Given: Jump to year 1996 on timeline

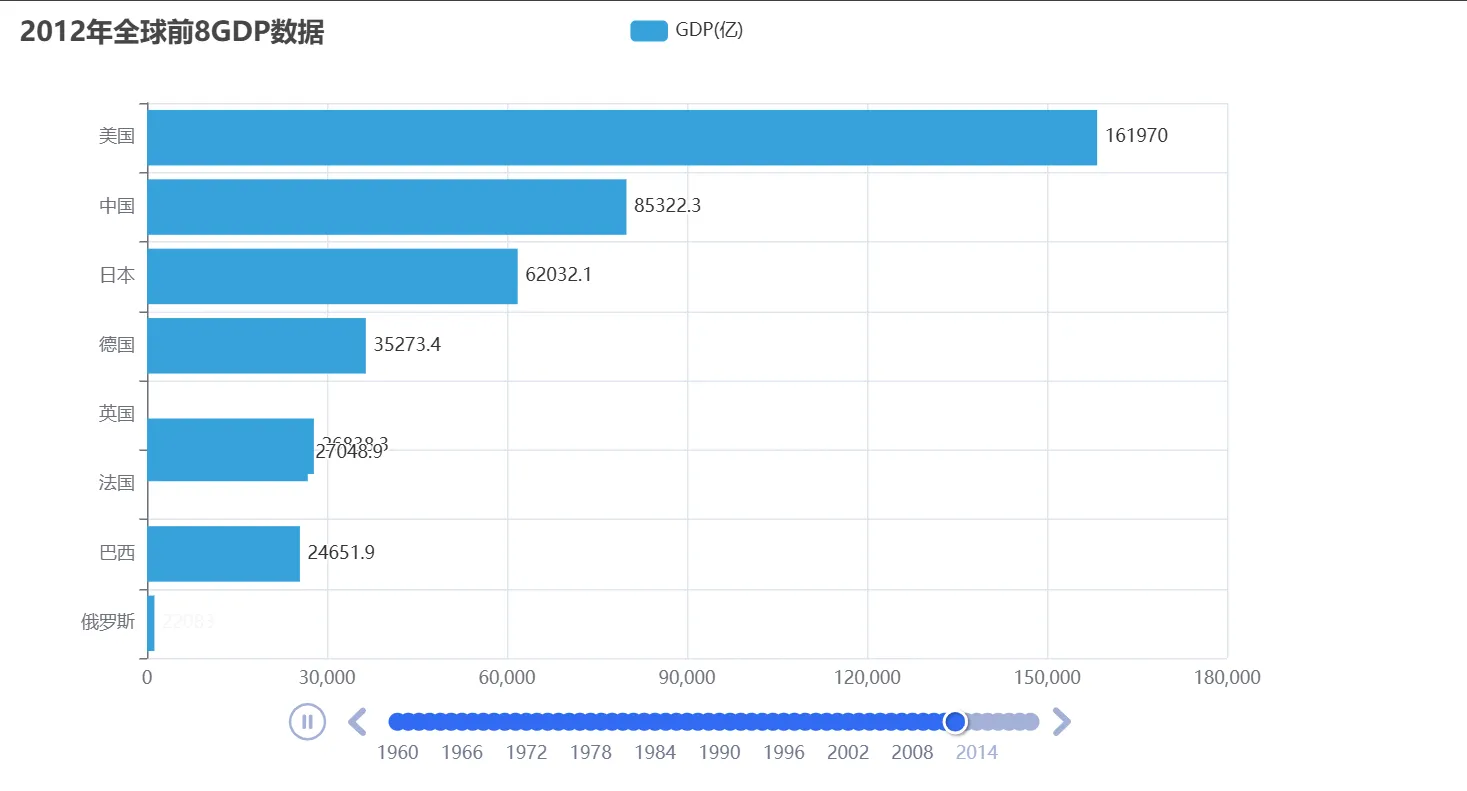Looking at the screenshot, I should coord(783,752).
